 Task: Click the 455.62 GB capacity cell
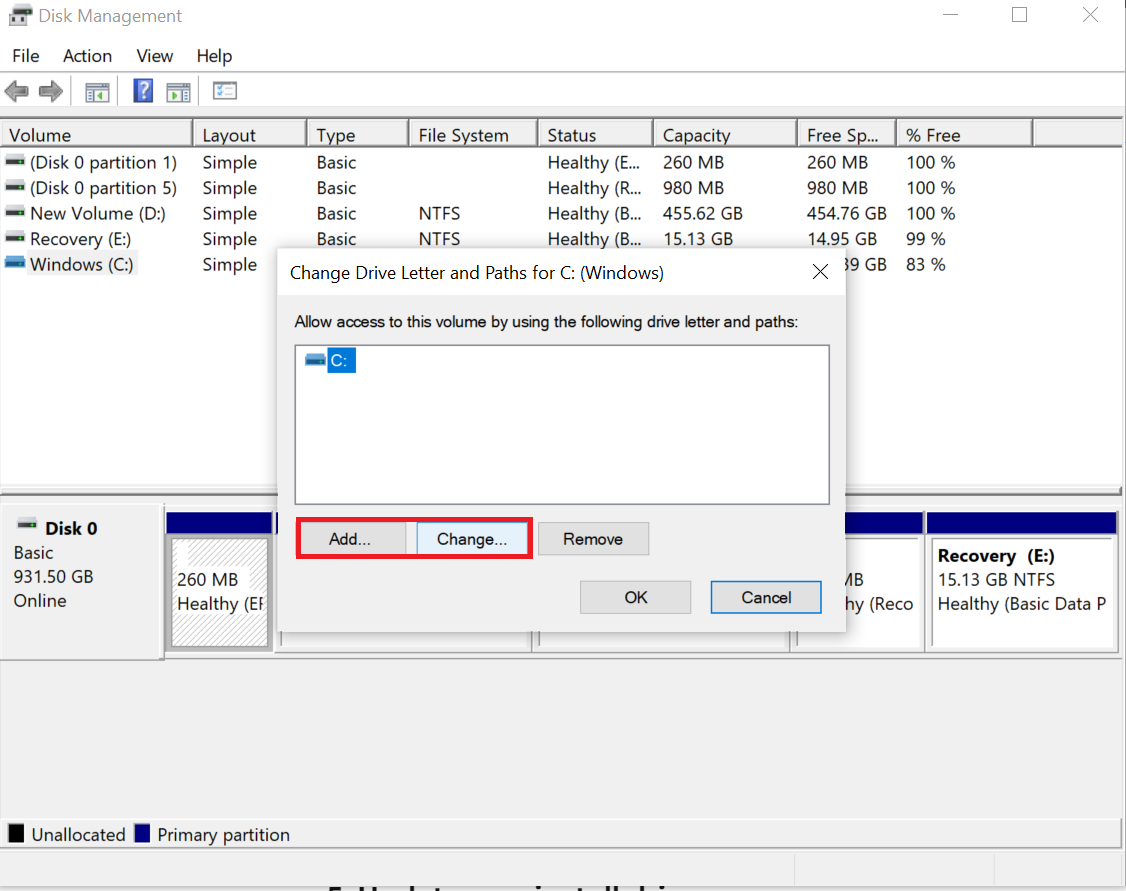[702, 213]
